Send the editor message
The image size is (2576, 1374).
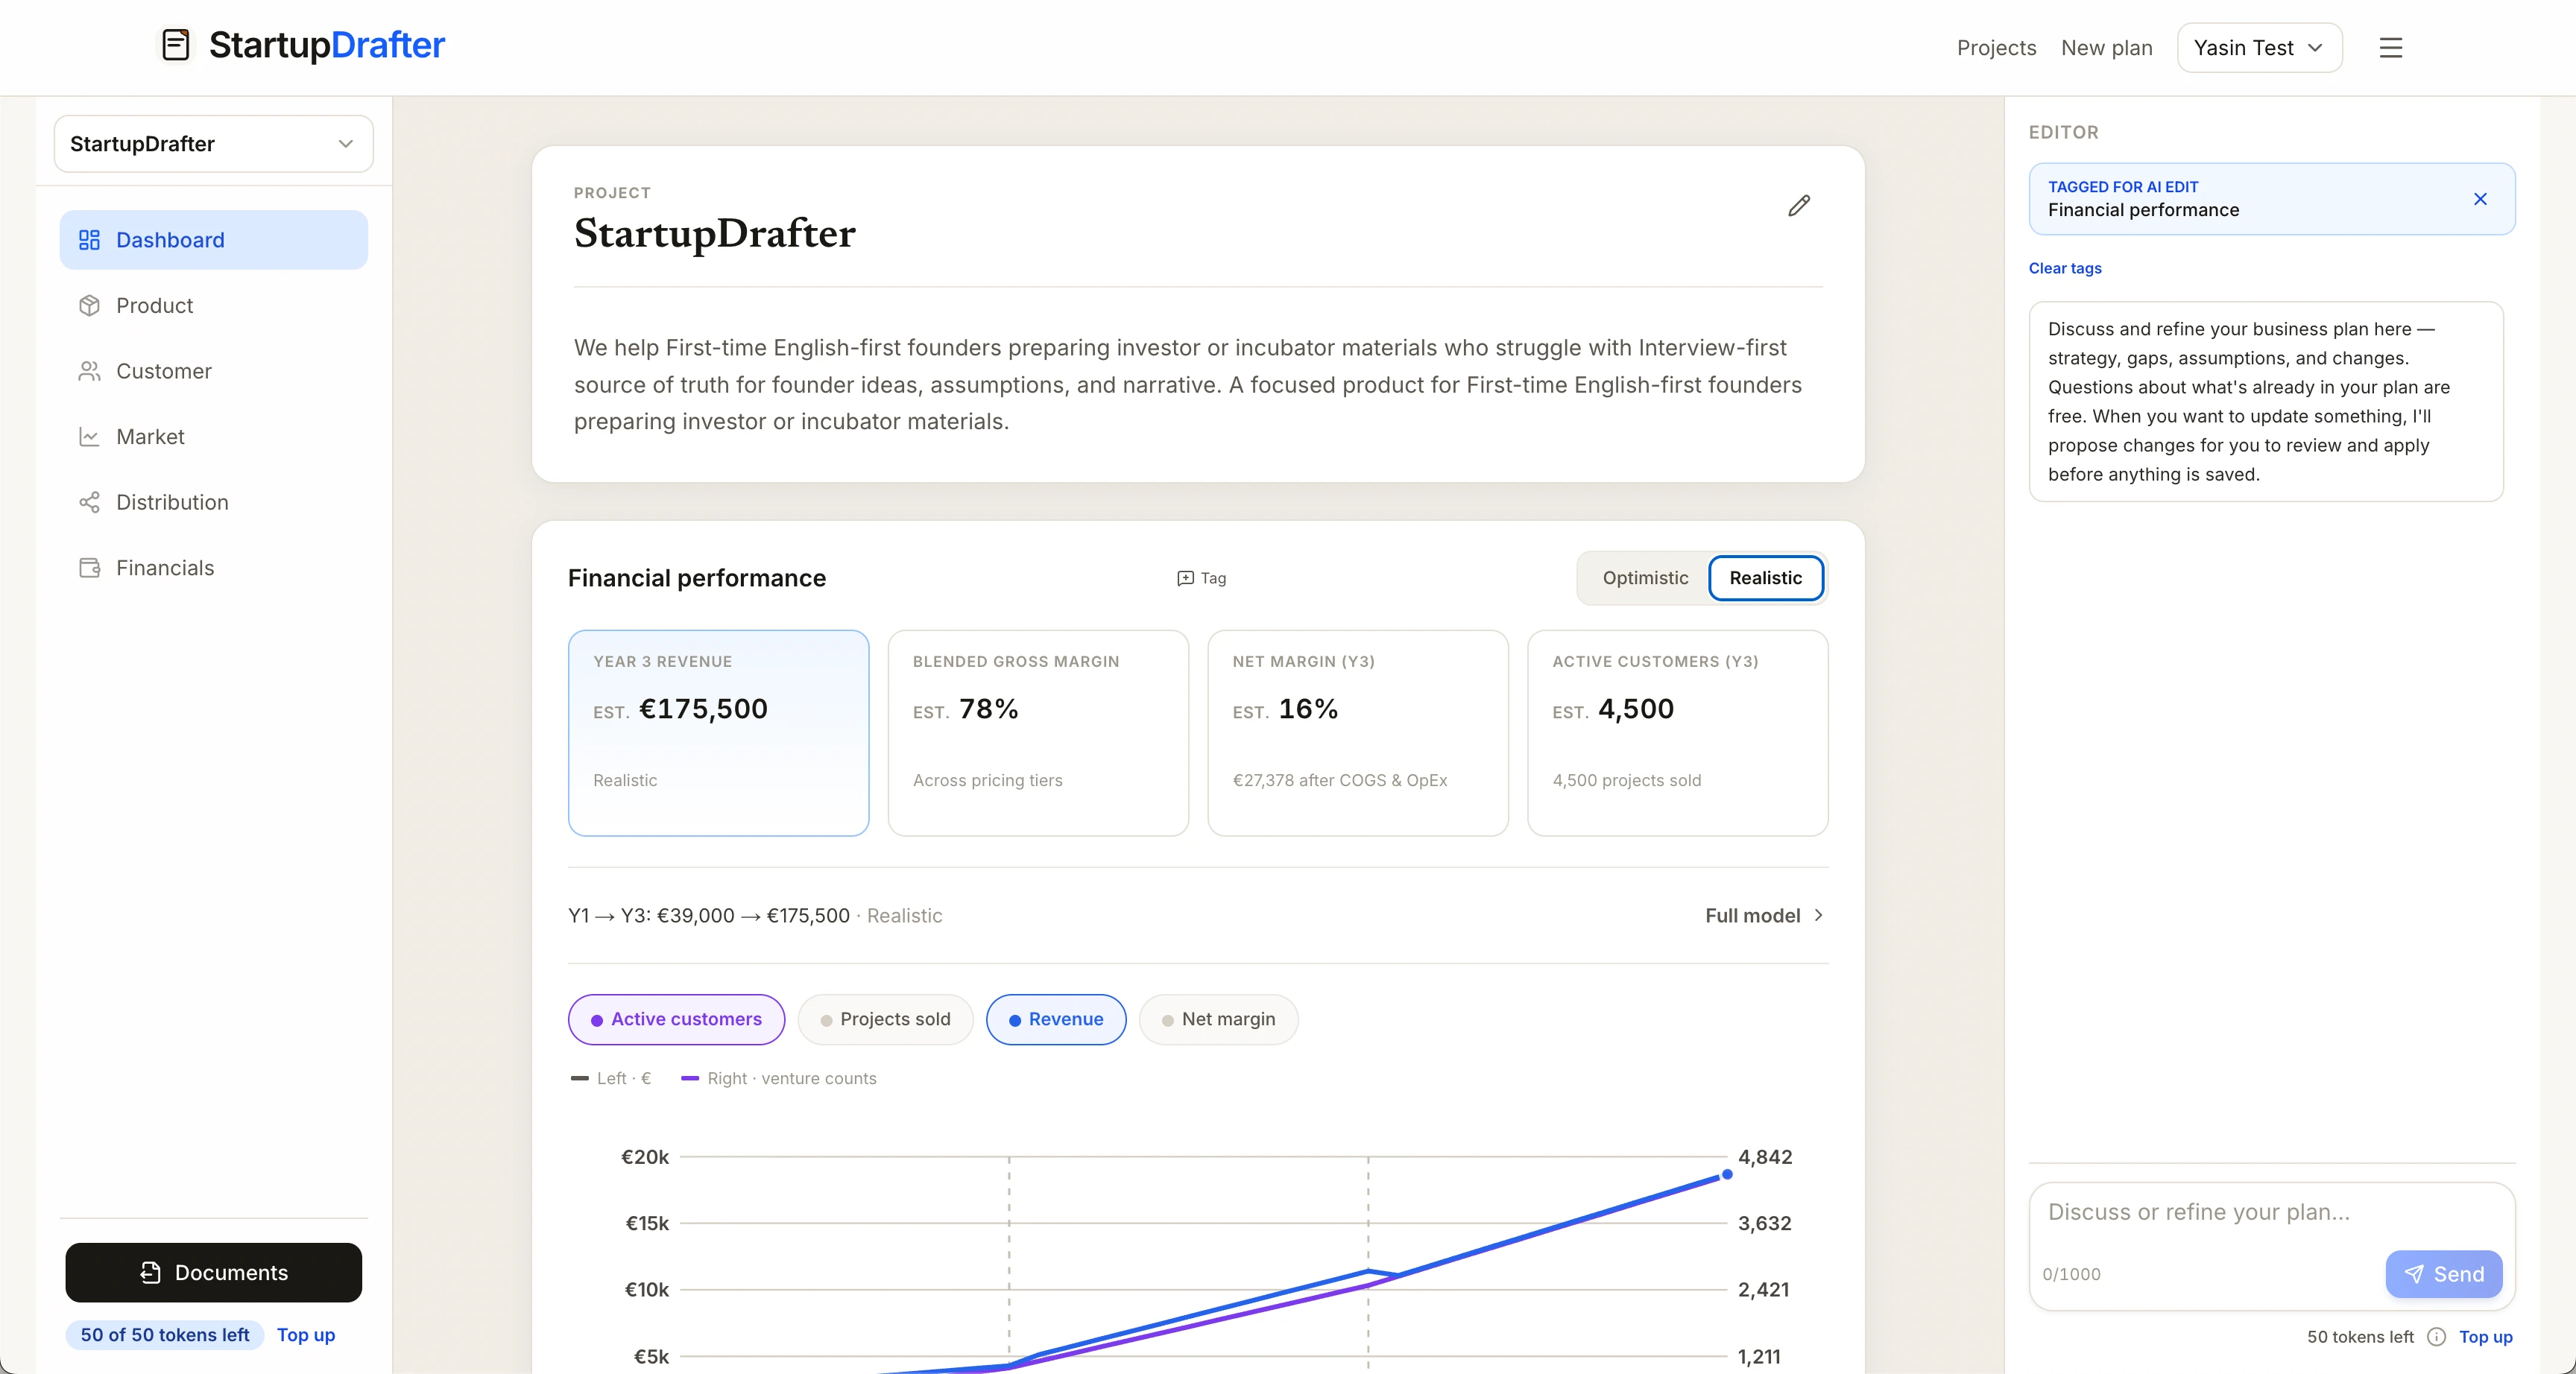(2443, 1274)
